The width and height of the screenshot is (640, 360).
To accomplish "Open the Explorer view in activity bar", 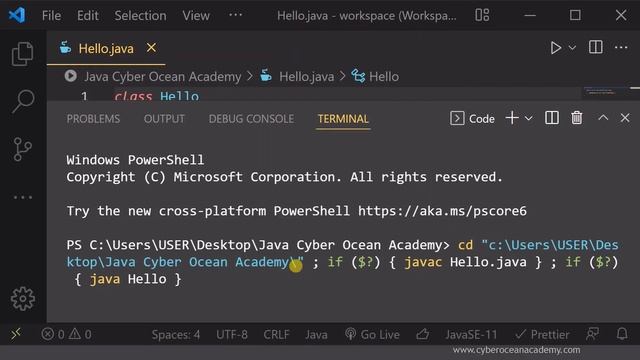I will (x=22, y=53).
